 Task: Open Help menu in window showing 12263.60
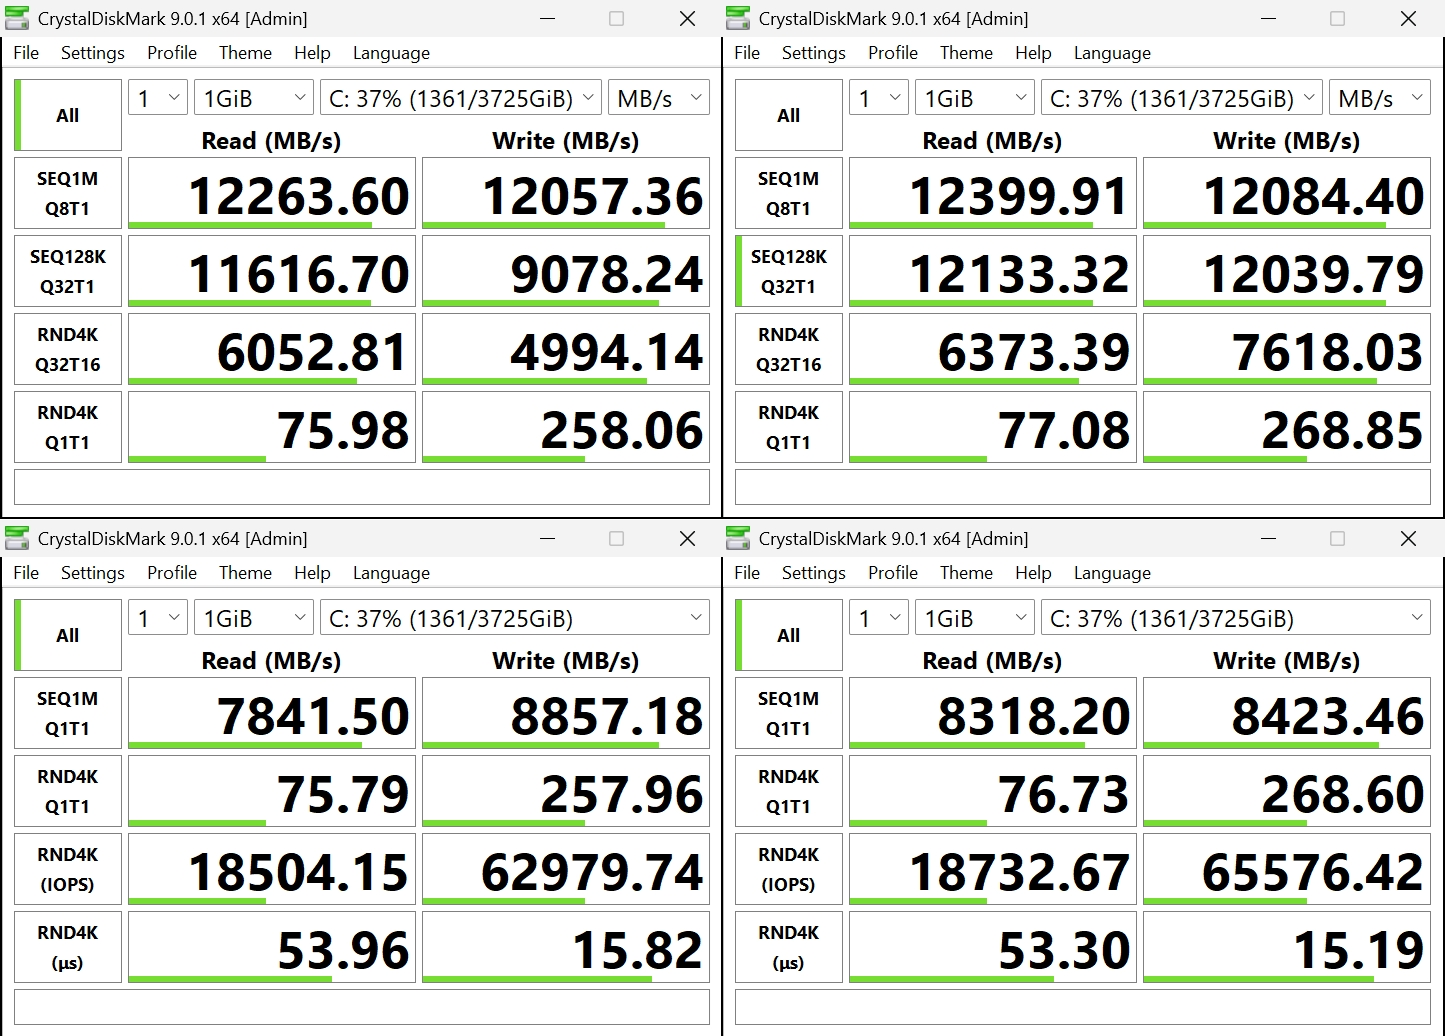coord(312,53)
